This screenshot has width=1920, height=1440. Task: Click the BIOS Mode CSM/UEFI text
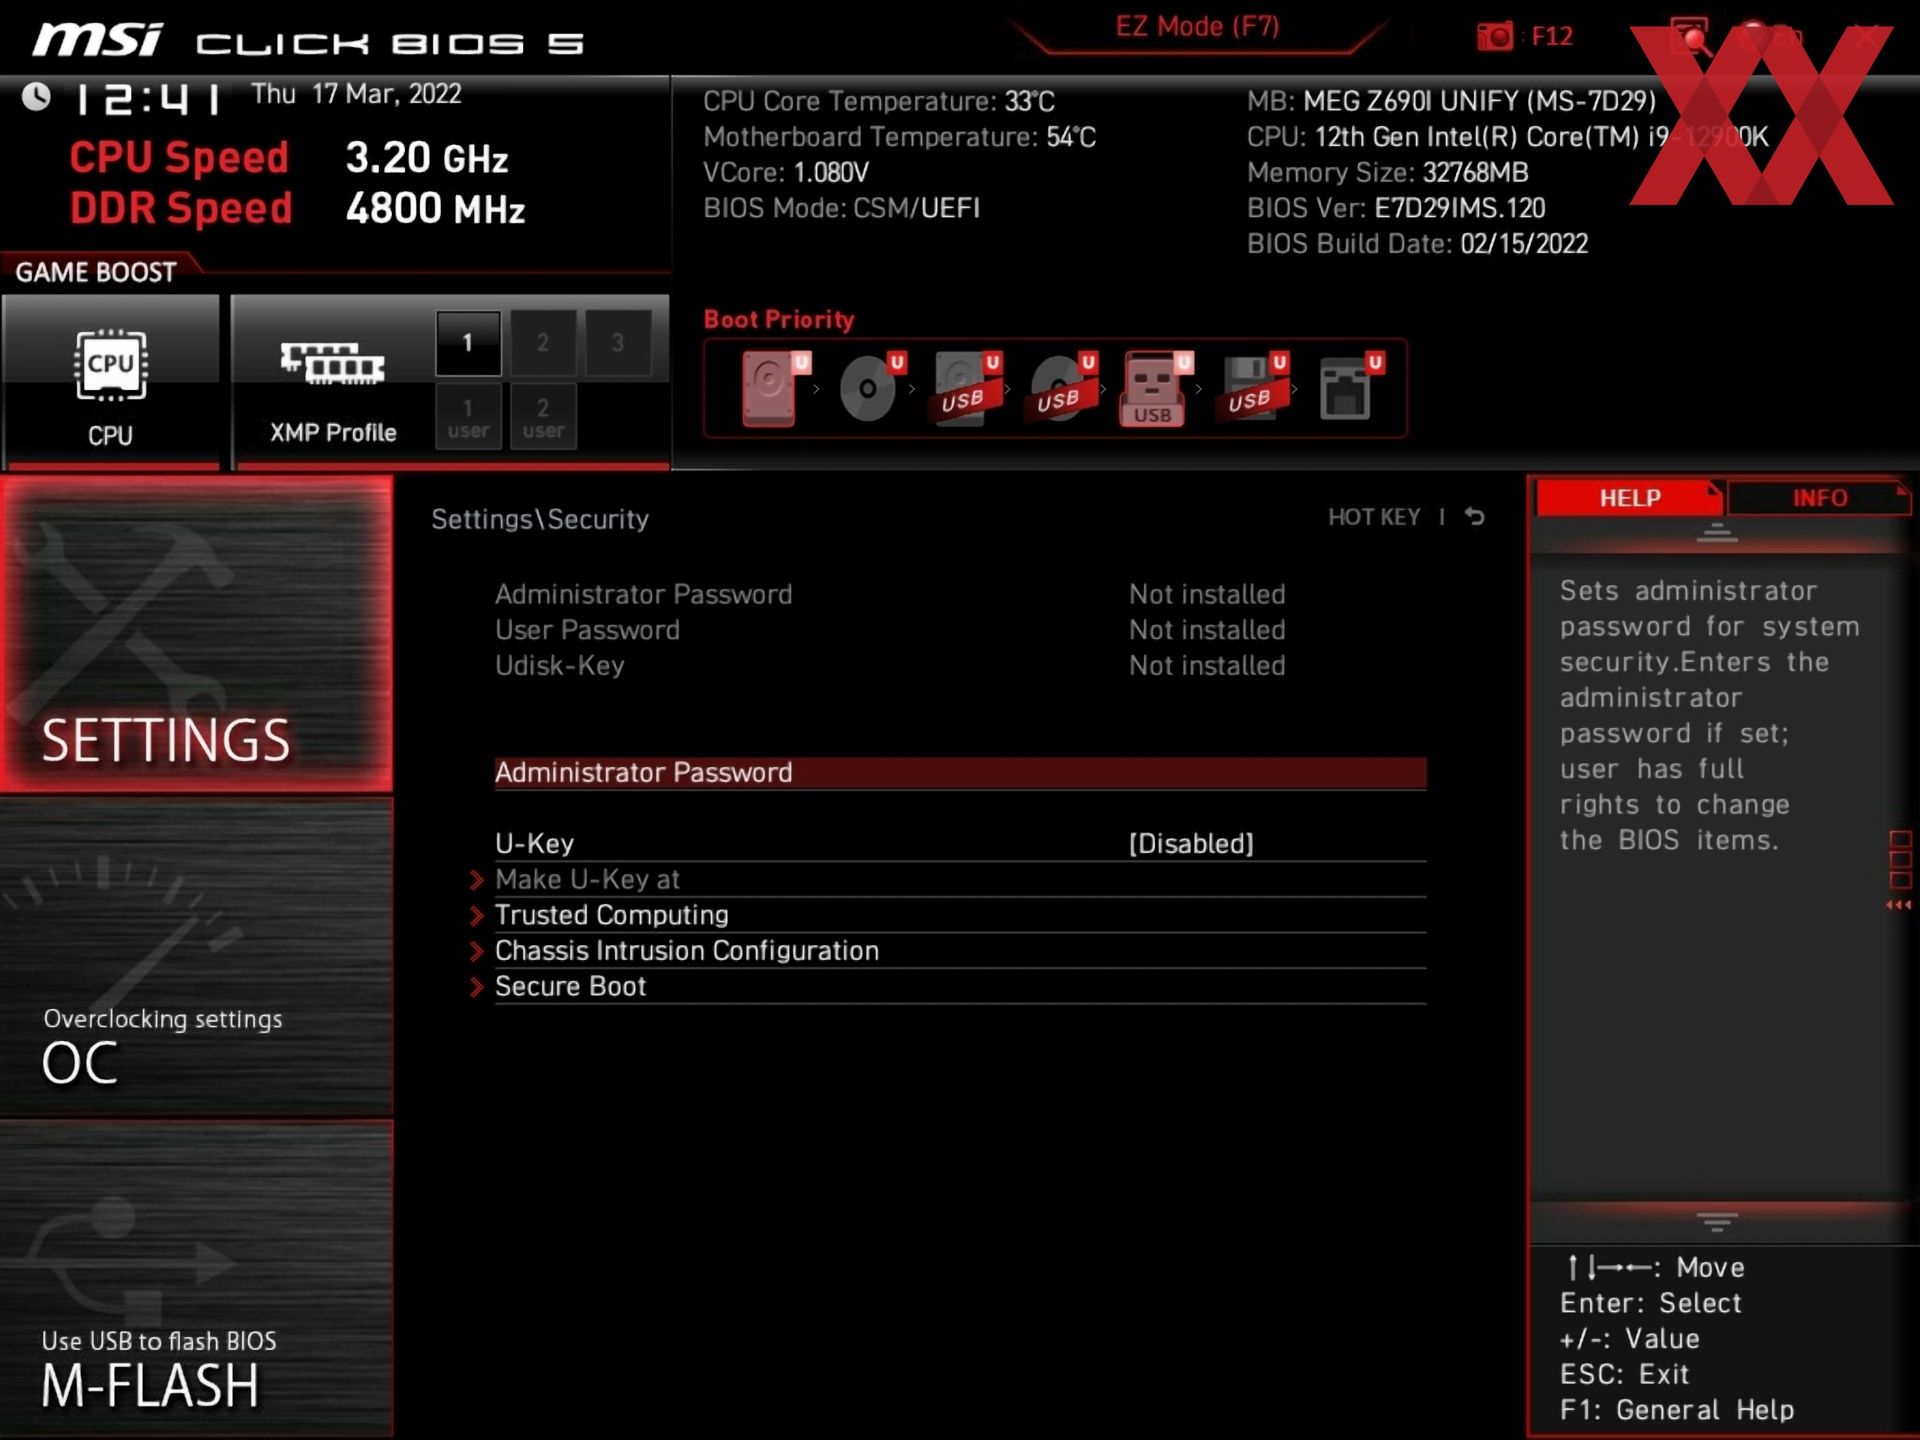pyautogui.click(x=841, y=208)
